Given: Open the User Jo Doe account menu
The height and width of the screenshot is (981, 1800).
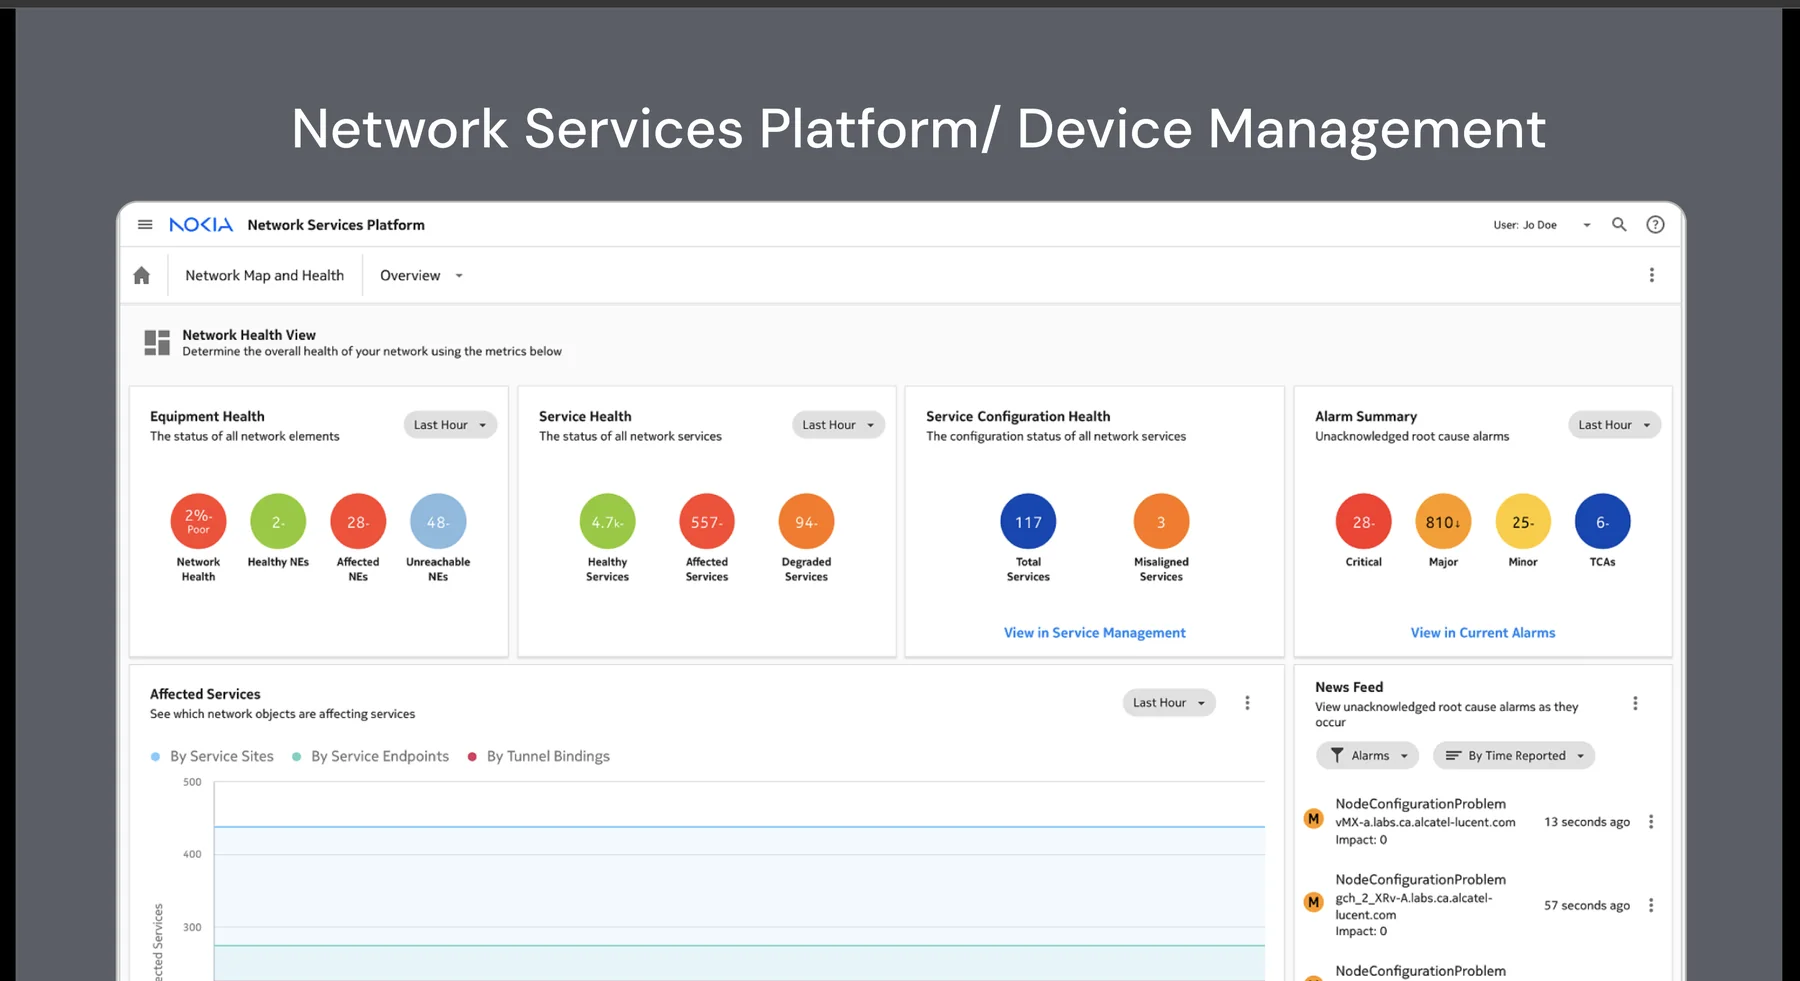Looking at the screenshot, I should (x=1541, y=225).
